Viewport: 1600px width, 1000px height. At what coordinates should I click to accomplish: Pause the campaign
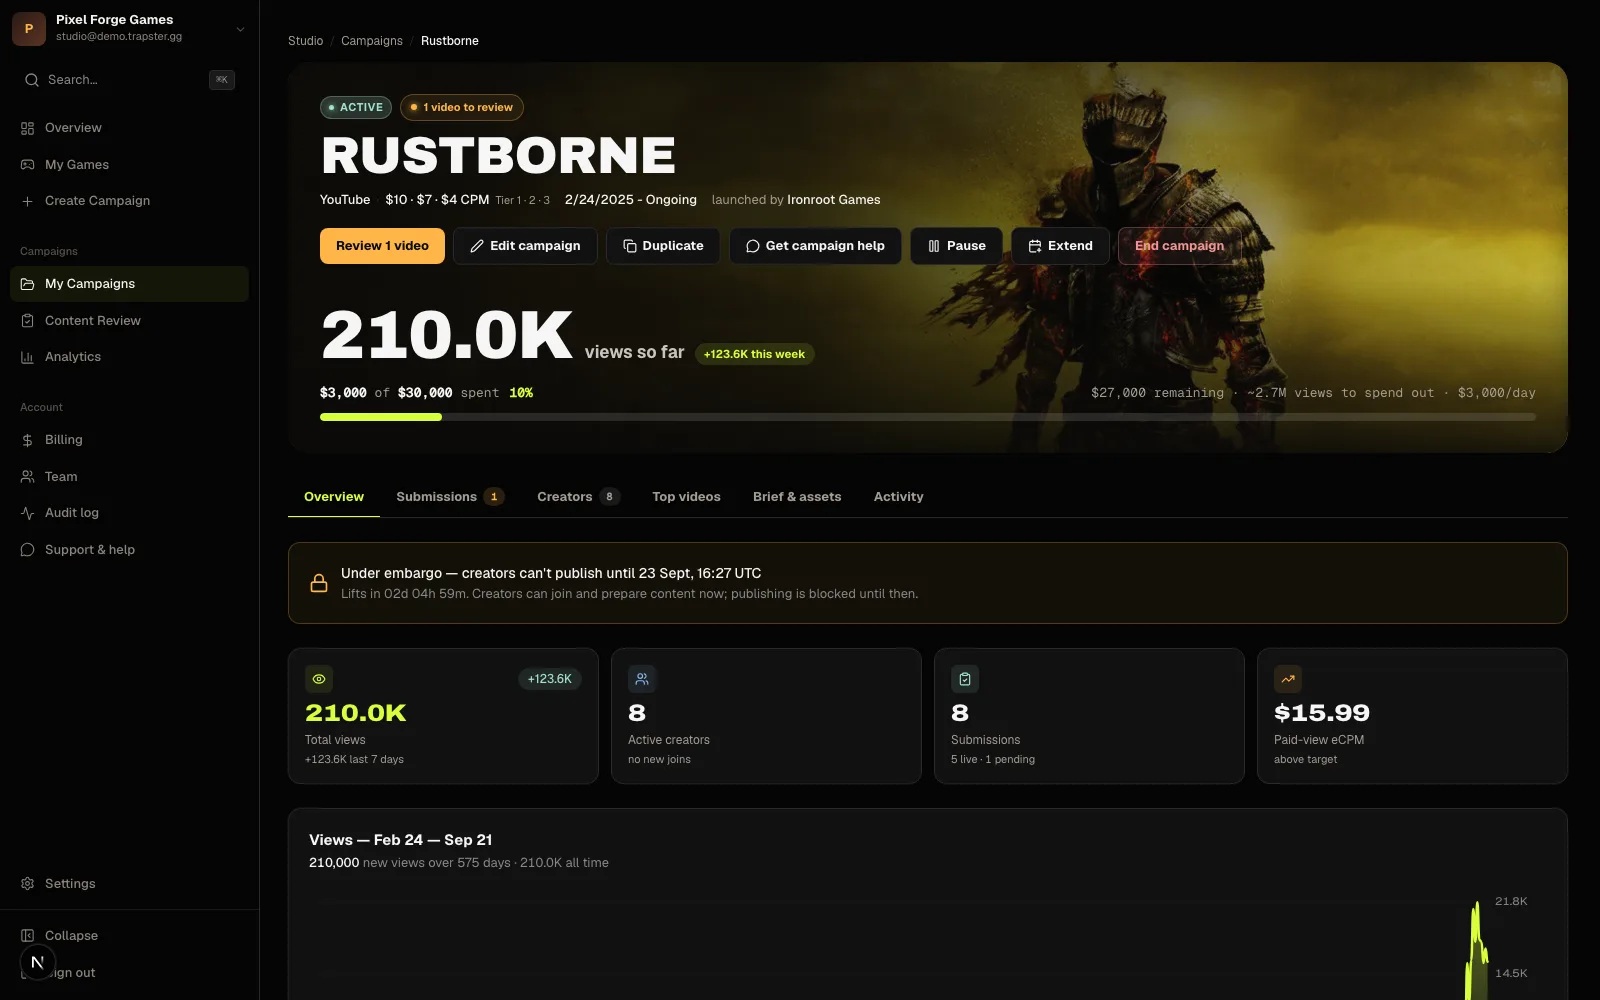pos(956,246)
